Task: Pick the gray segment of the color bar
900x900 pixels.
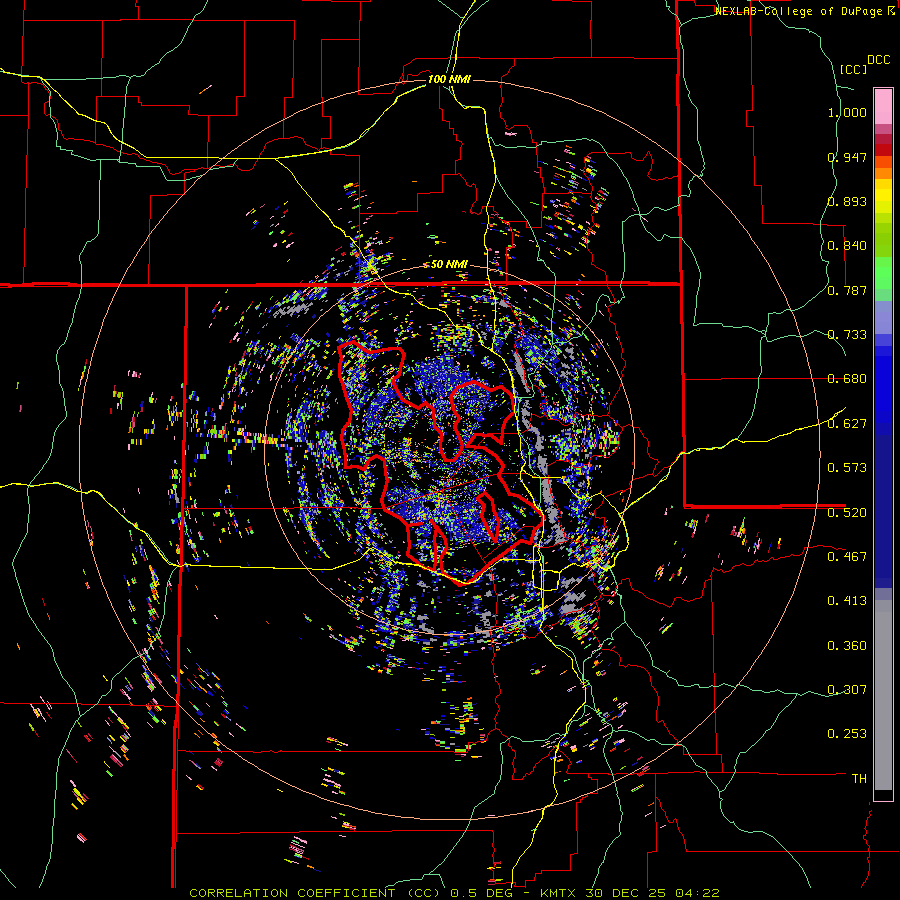Action: click(883, 695)
